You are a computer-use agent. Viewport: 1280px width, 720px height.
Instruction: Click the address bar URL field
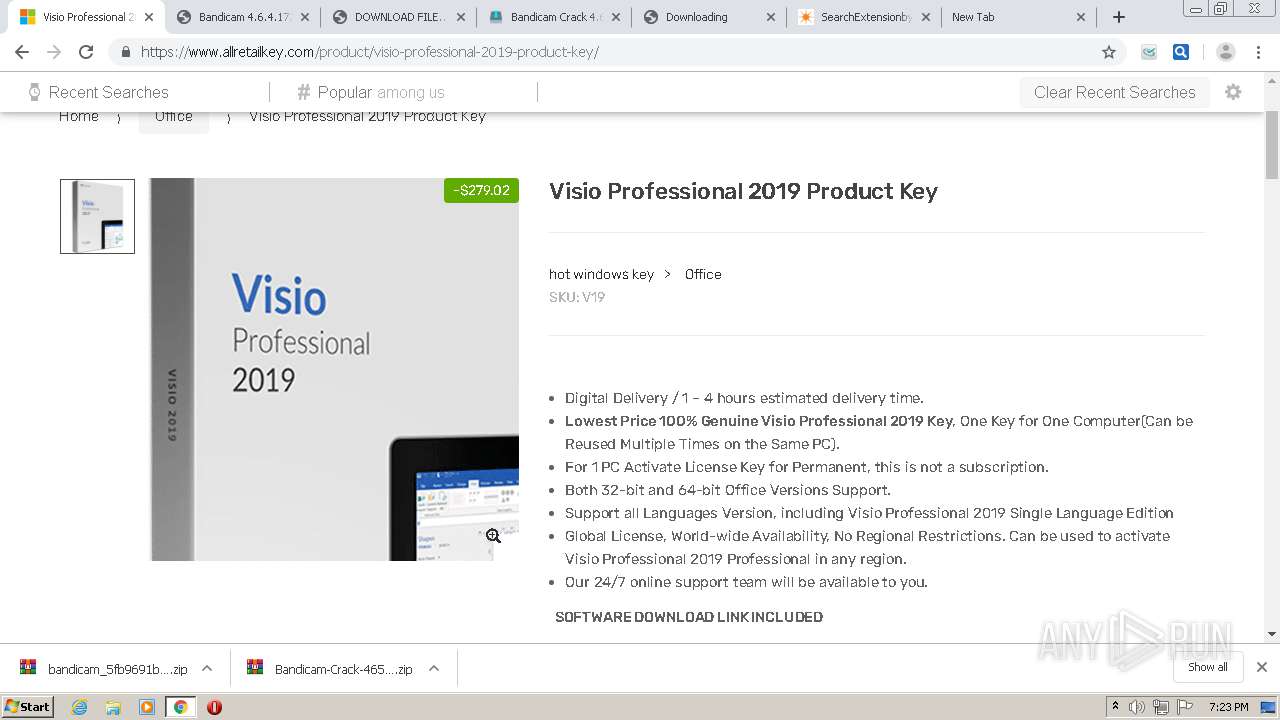click(x=600, y=52)
